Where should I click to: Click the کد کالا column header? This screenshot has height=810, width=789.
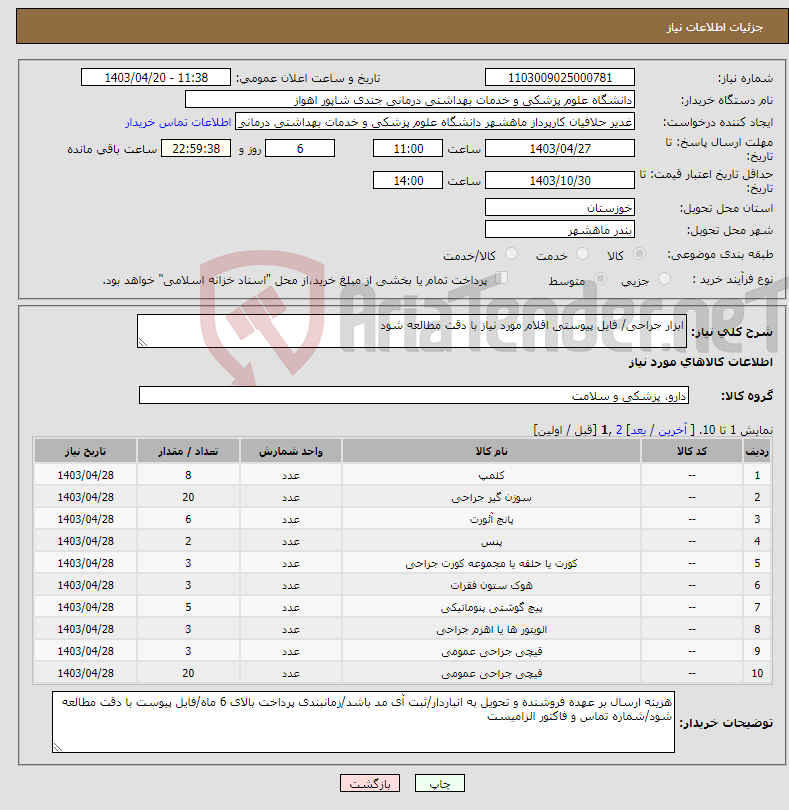(x=692, y=451)
